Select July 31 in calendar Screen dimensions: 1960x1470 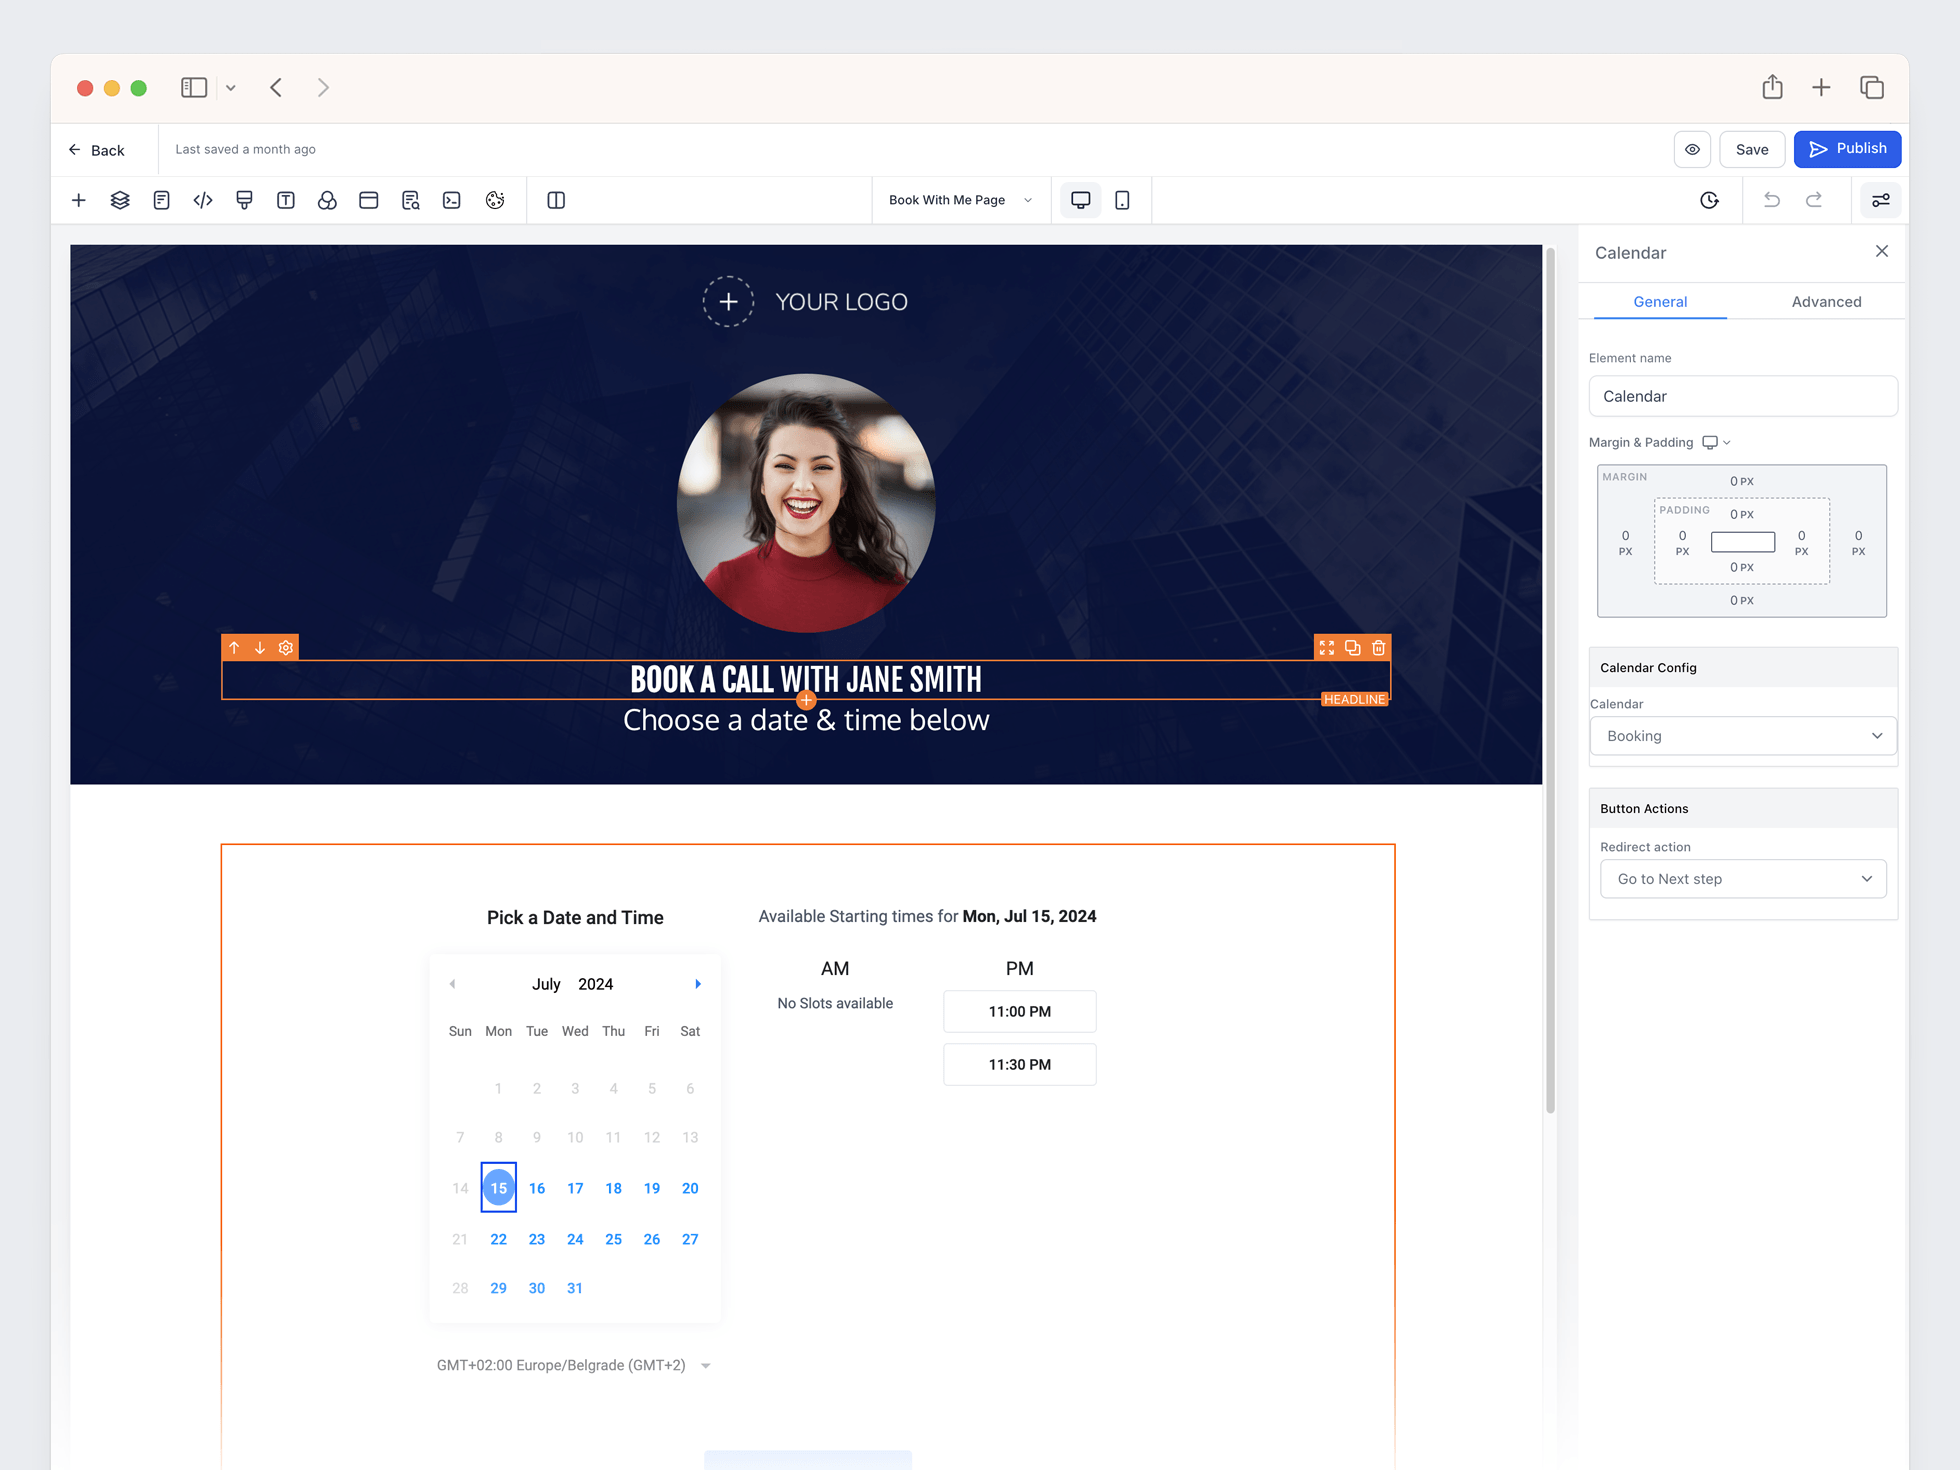coord(575,1288)
